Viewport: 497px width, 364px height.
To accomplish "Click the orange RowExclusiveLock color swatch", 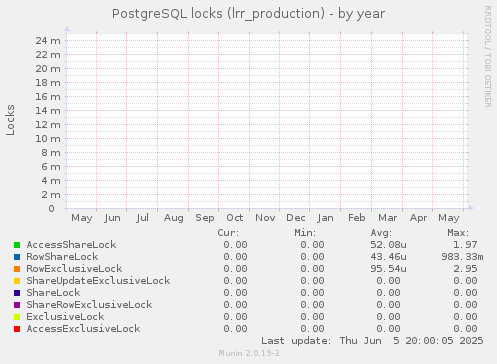I will click(17, 269).
